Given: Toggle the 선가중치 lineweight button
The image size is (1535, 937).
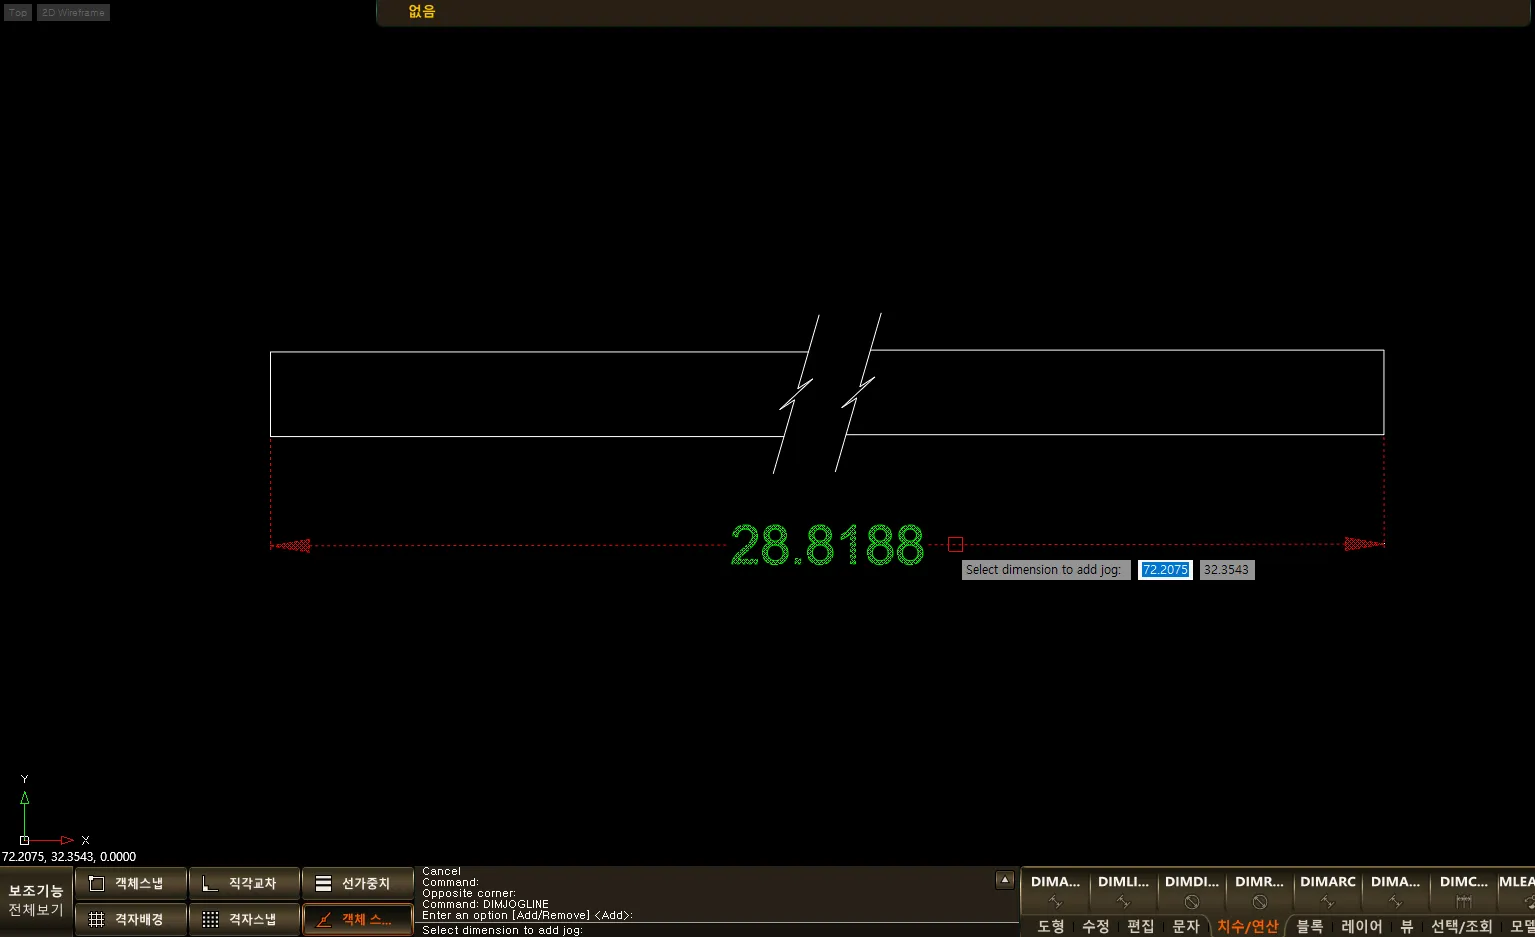Looking at the screenshot, I should coord(357,884).
